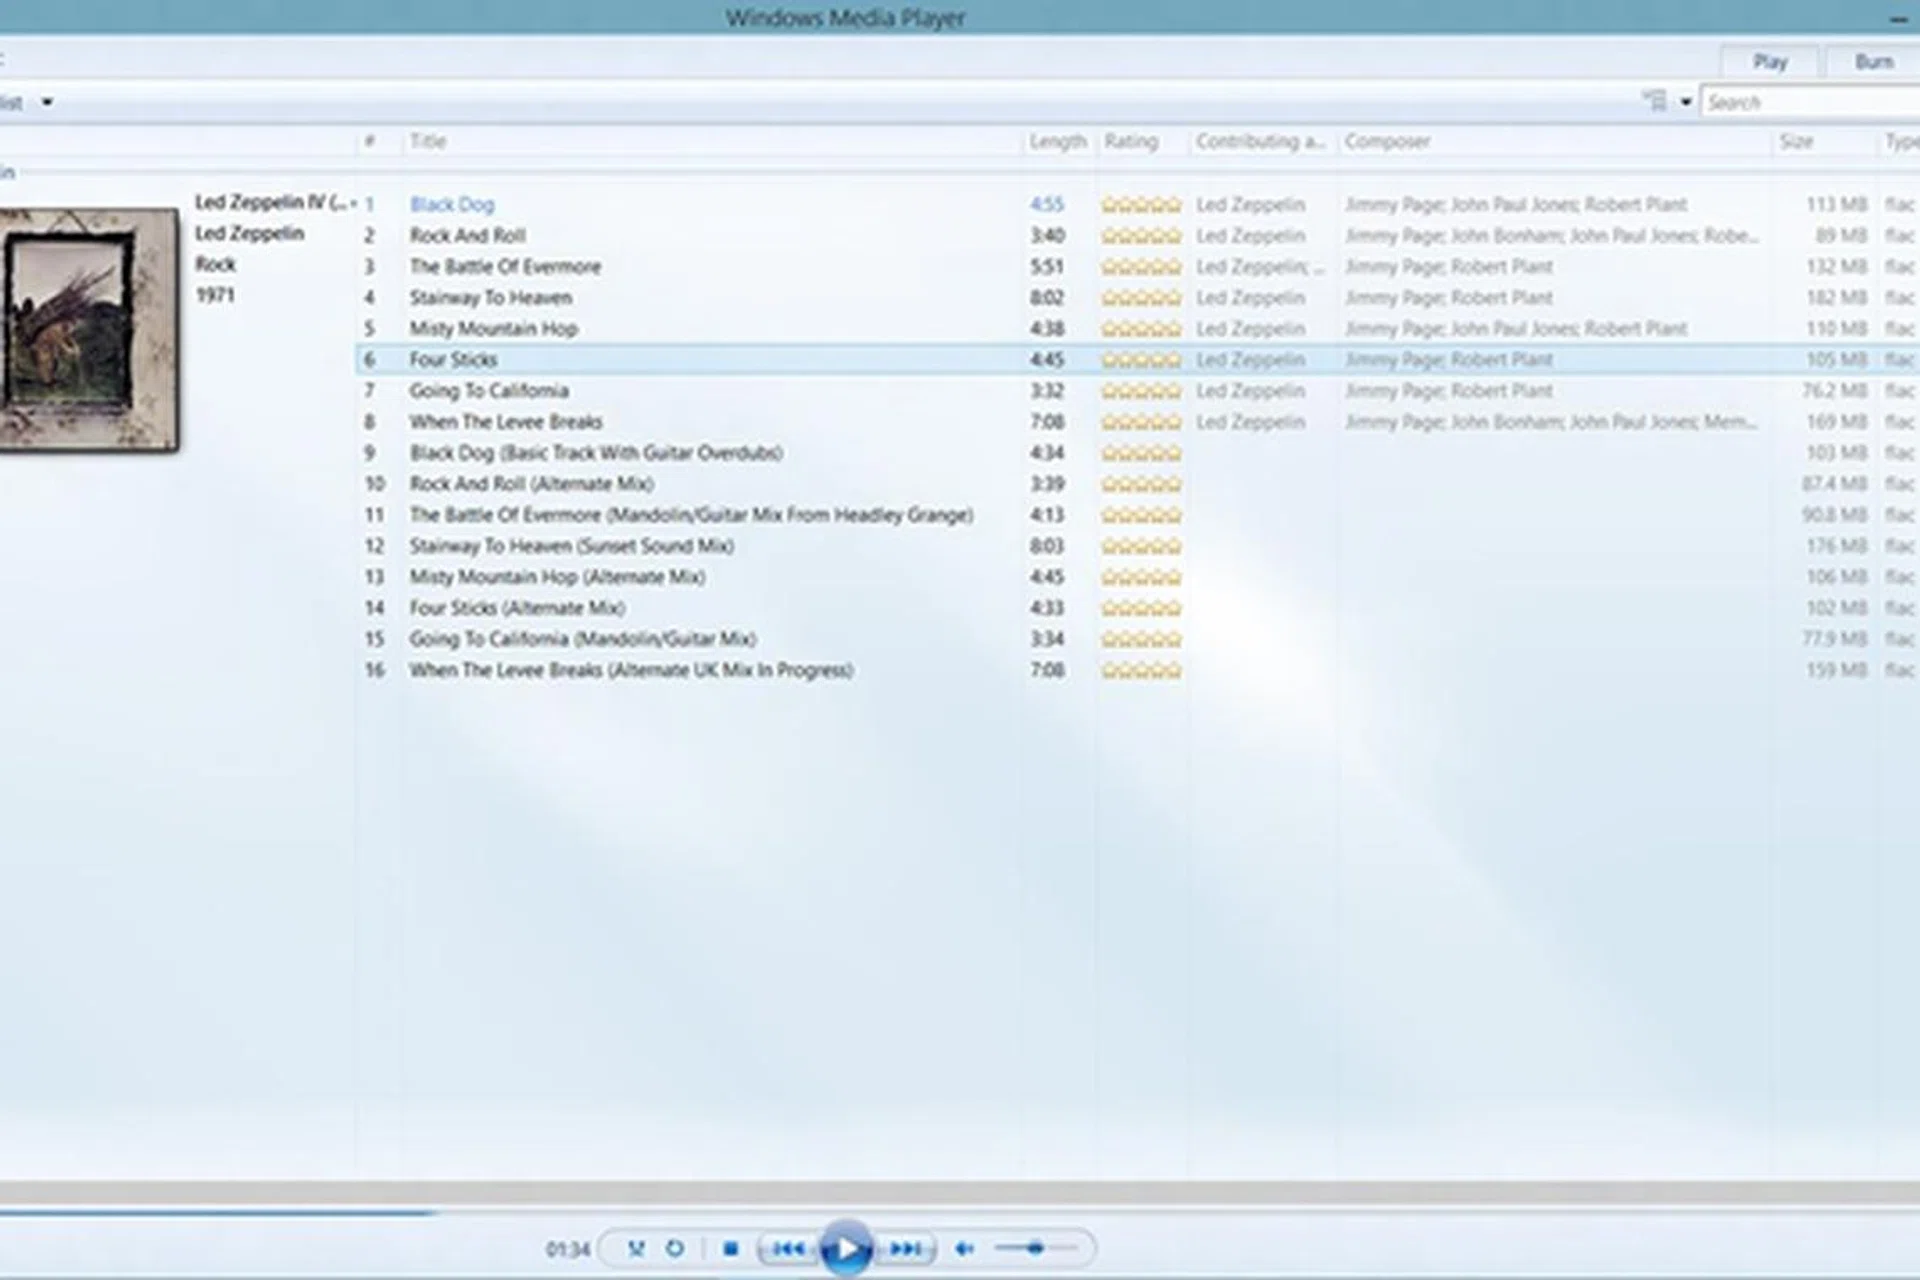The height and width of the screenshot is (1280, 1920).
Task: Skip to the previous track
Action: tap(790, 1248)
